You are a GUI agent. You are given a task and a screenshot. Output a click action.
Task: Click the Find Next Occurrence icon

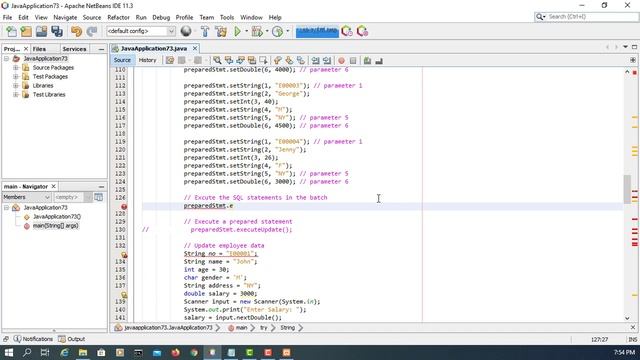tap(240, 60)
